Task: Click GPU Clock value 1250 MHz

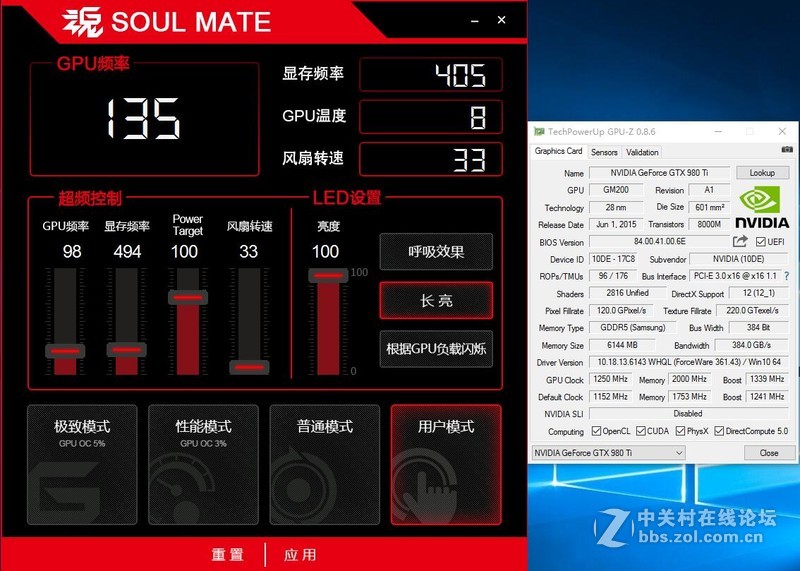Action: pos(610,379)
